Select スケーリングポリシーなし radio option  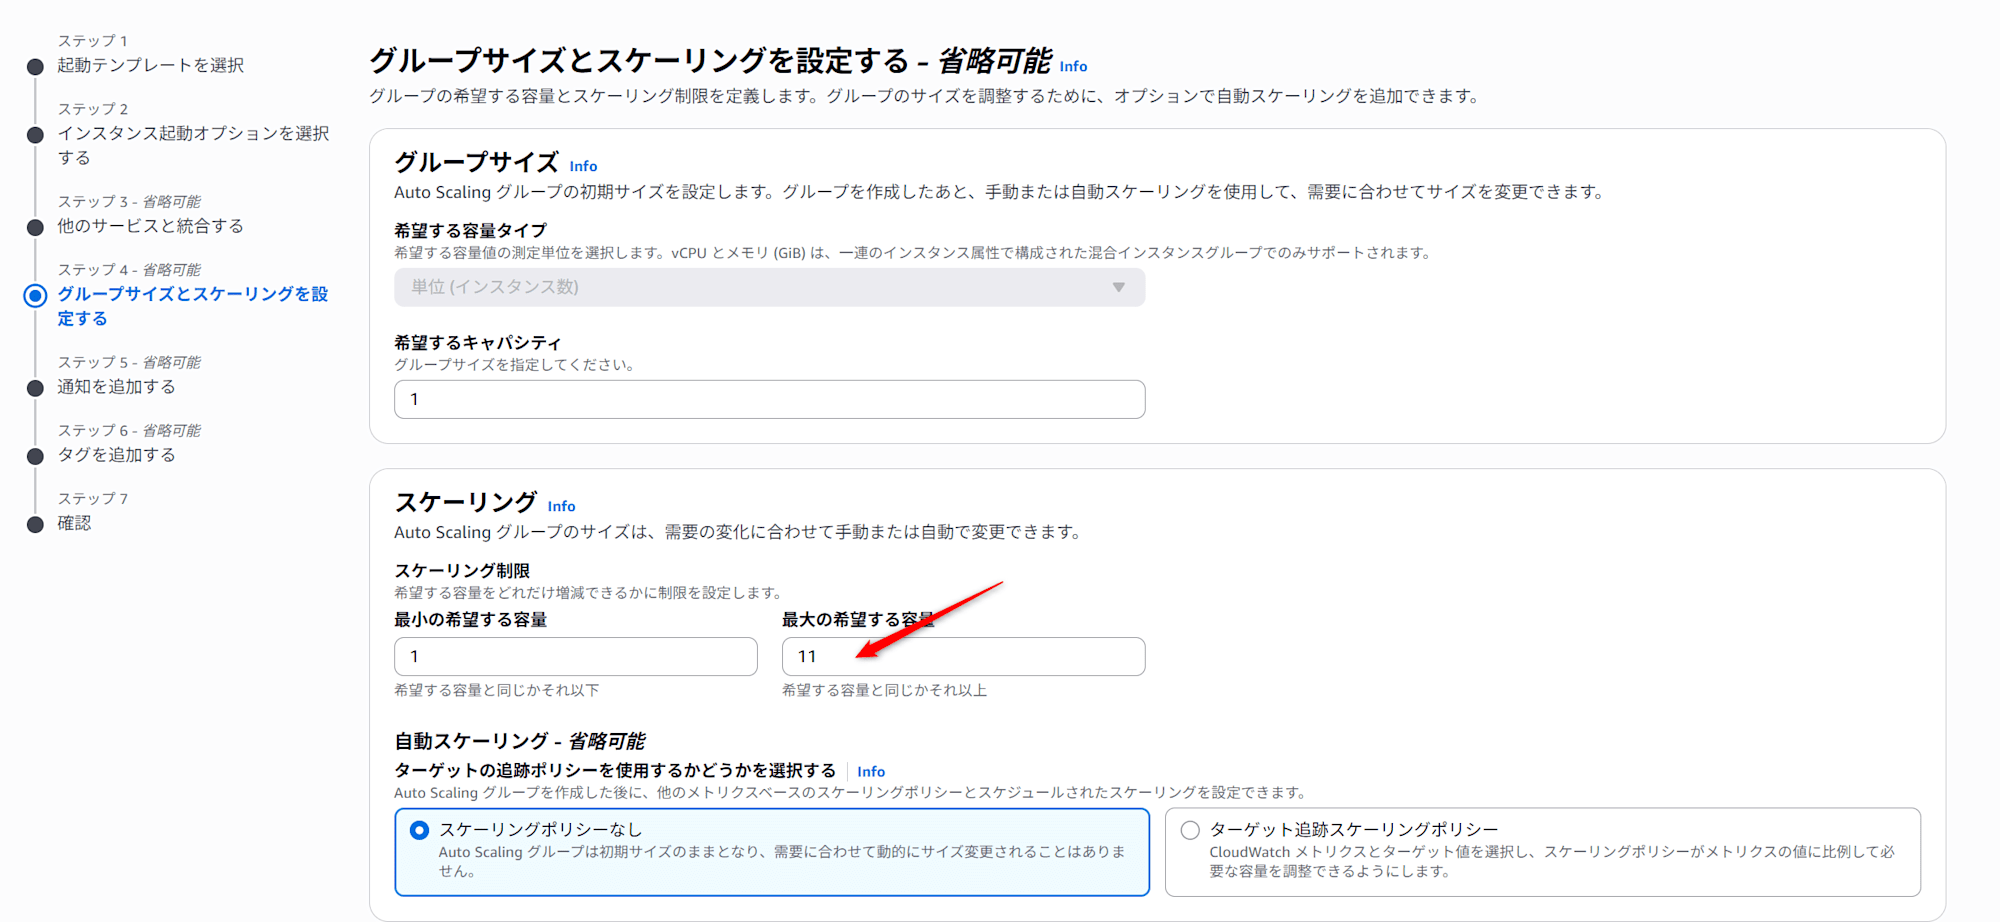(419, 830)
